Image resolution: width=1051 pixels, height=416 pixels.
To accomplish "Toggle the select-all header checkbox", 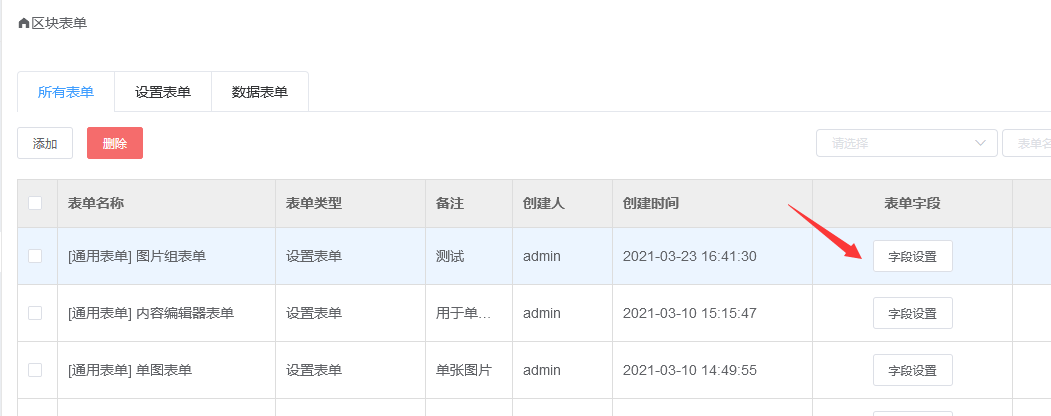I will tap(35, 203).
